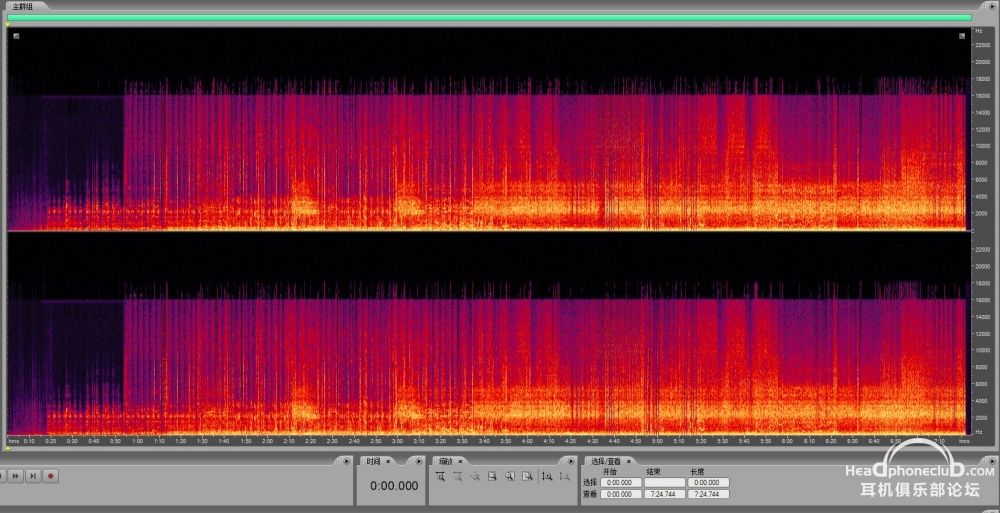Click yellow playhead marker at top left
Image resolution: width=1000 pixels, height=513 pixels.
(x=7, y=25)
